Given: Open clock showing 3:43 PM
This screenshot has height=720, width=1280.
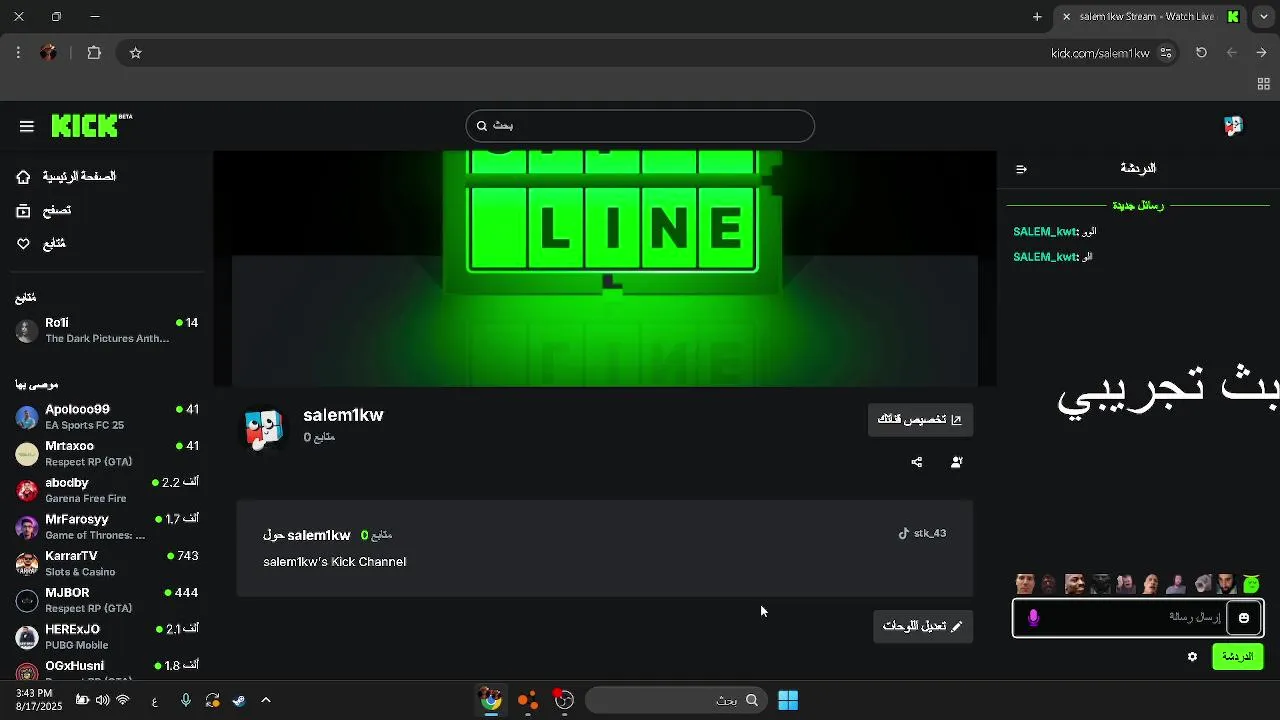Looking at the screenshot, I should 39,699.
